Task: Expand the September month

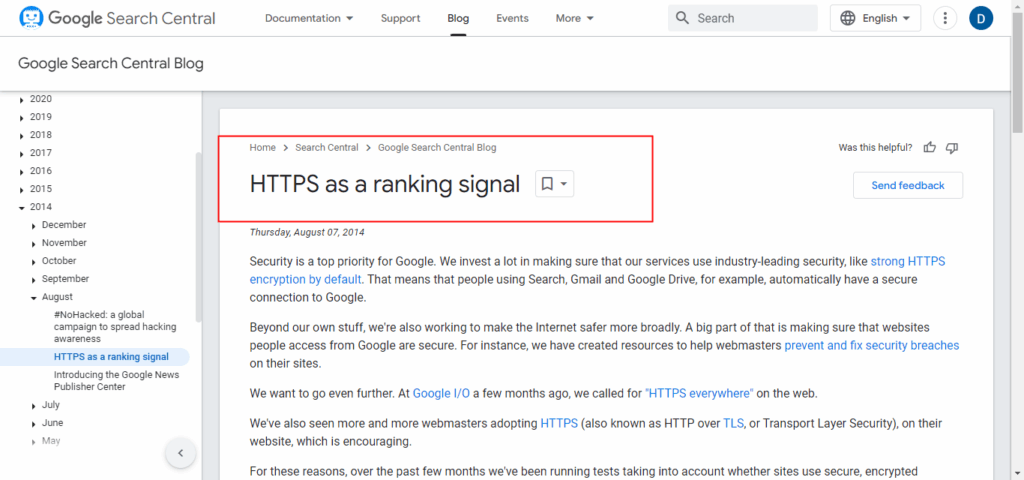Action: 33,280
